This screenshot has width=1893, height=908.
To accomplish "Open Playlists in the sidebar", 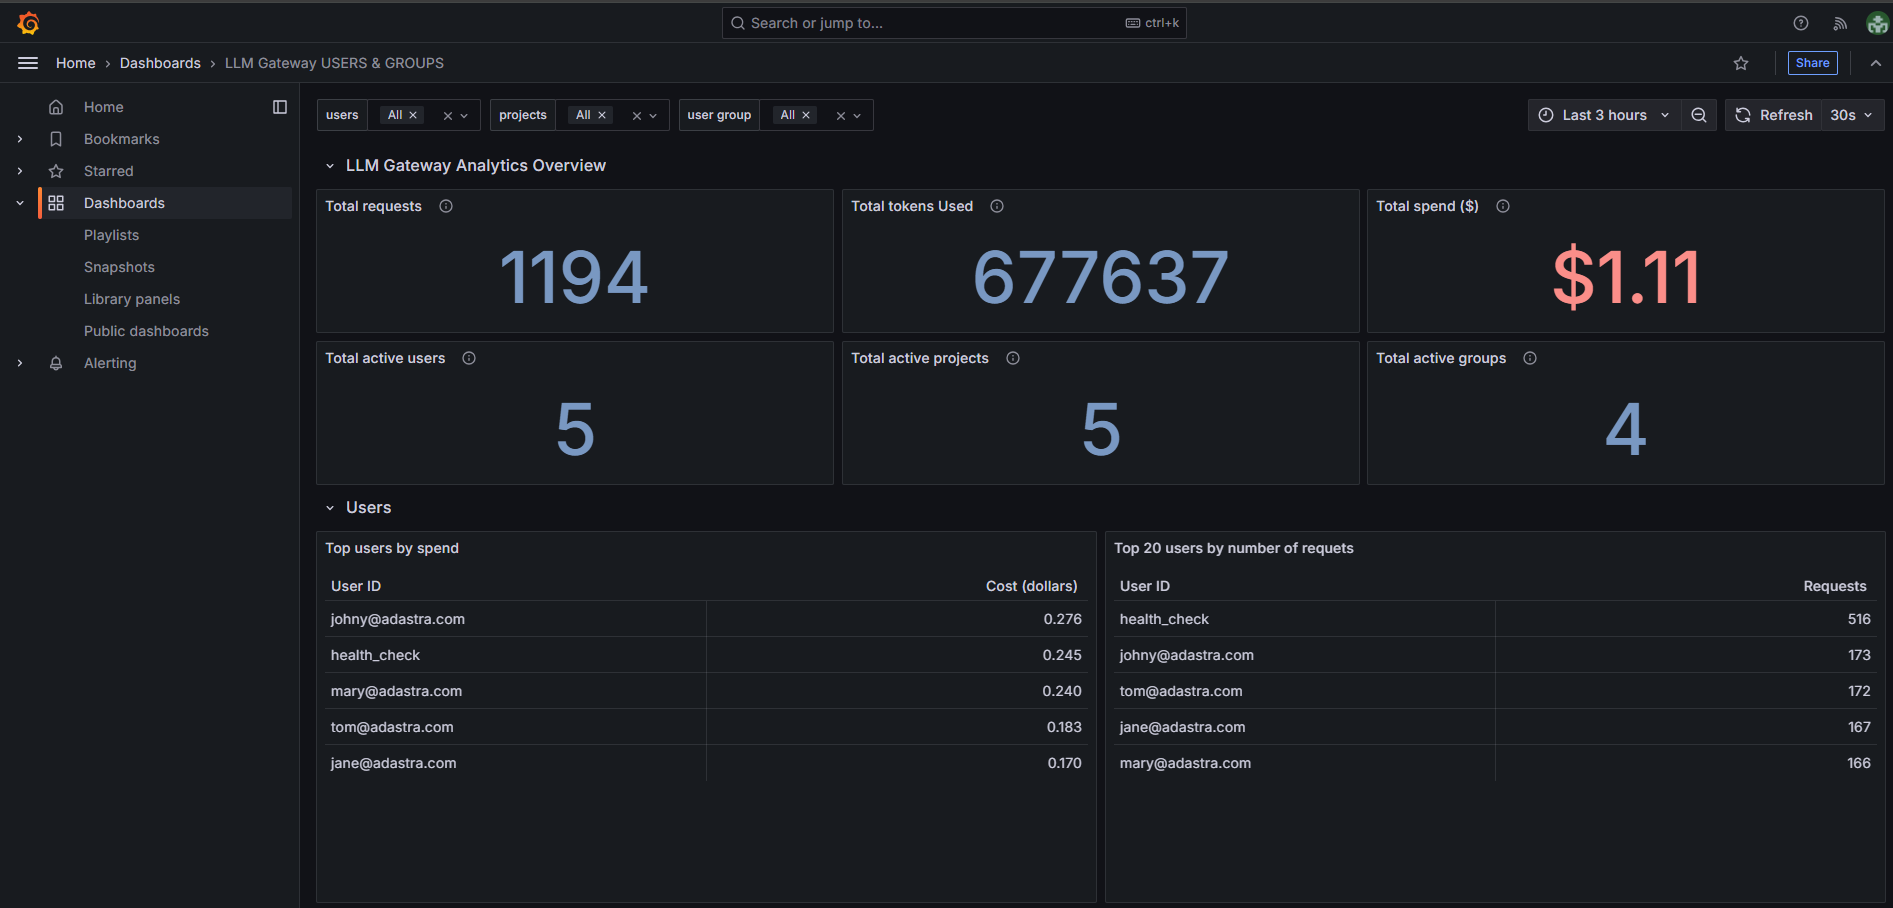I will 112,235.
